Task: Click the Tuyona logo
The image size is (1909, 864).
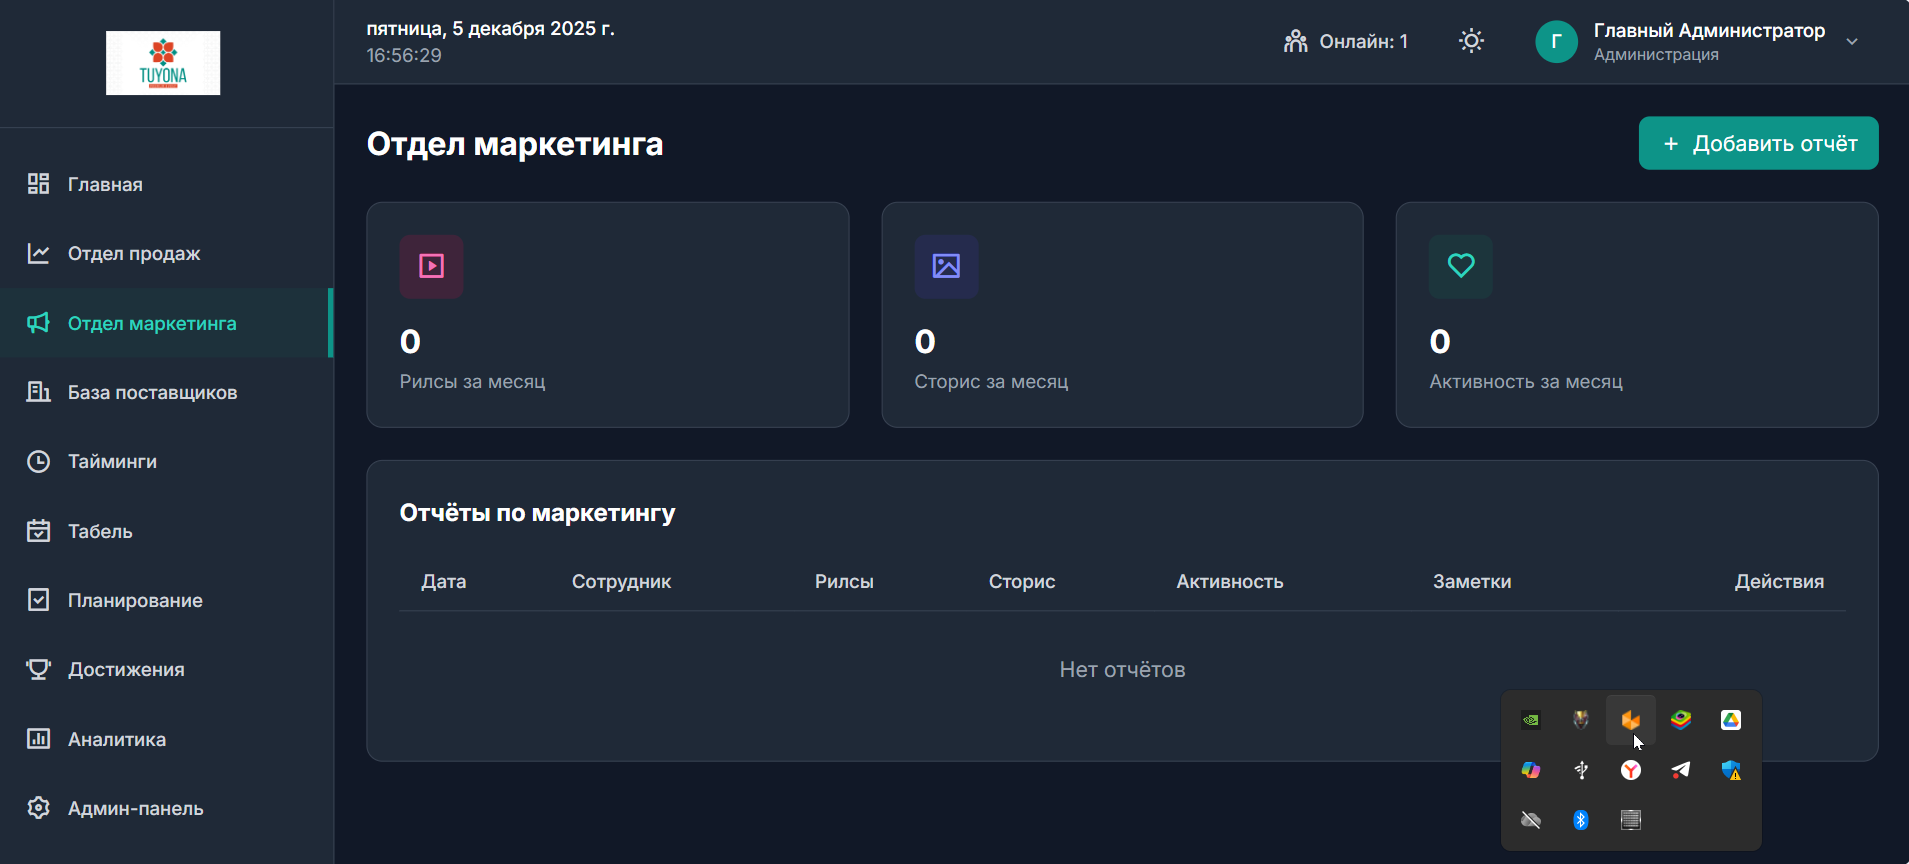Action: (163, 63)
